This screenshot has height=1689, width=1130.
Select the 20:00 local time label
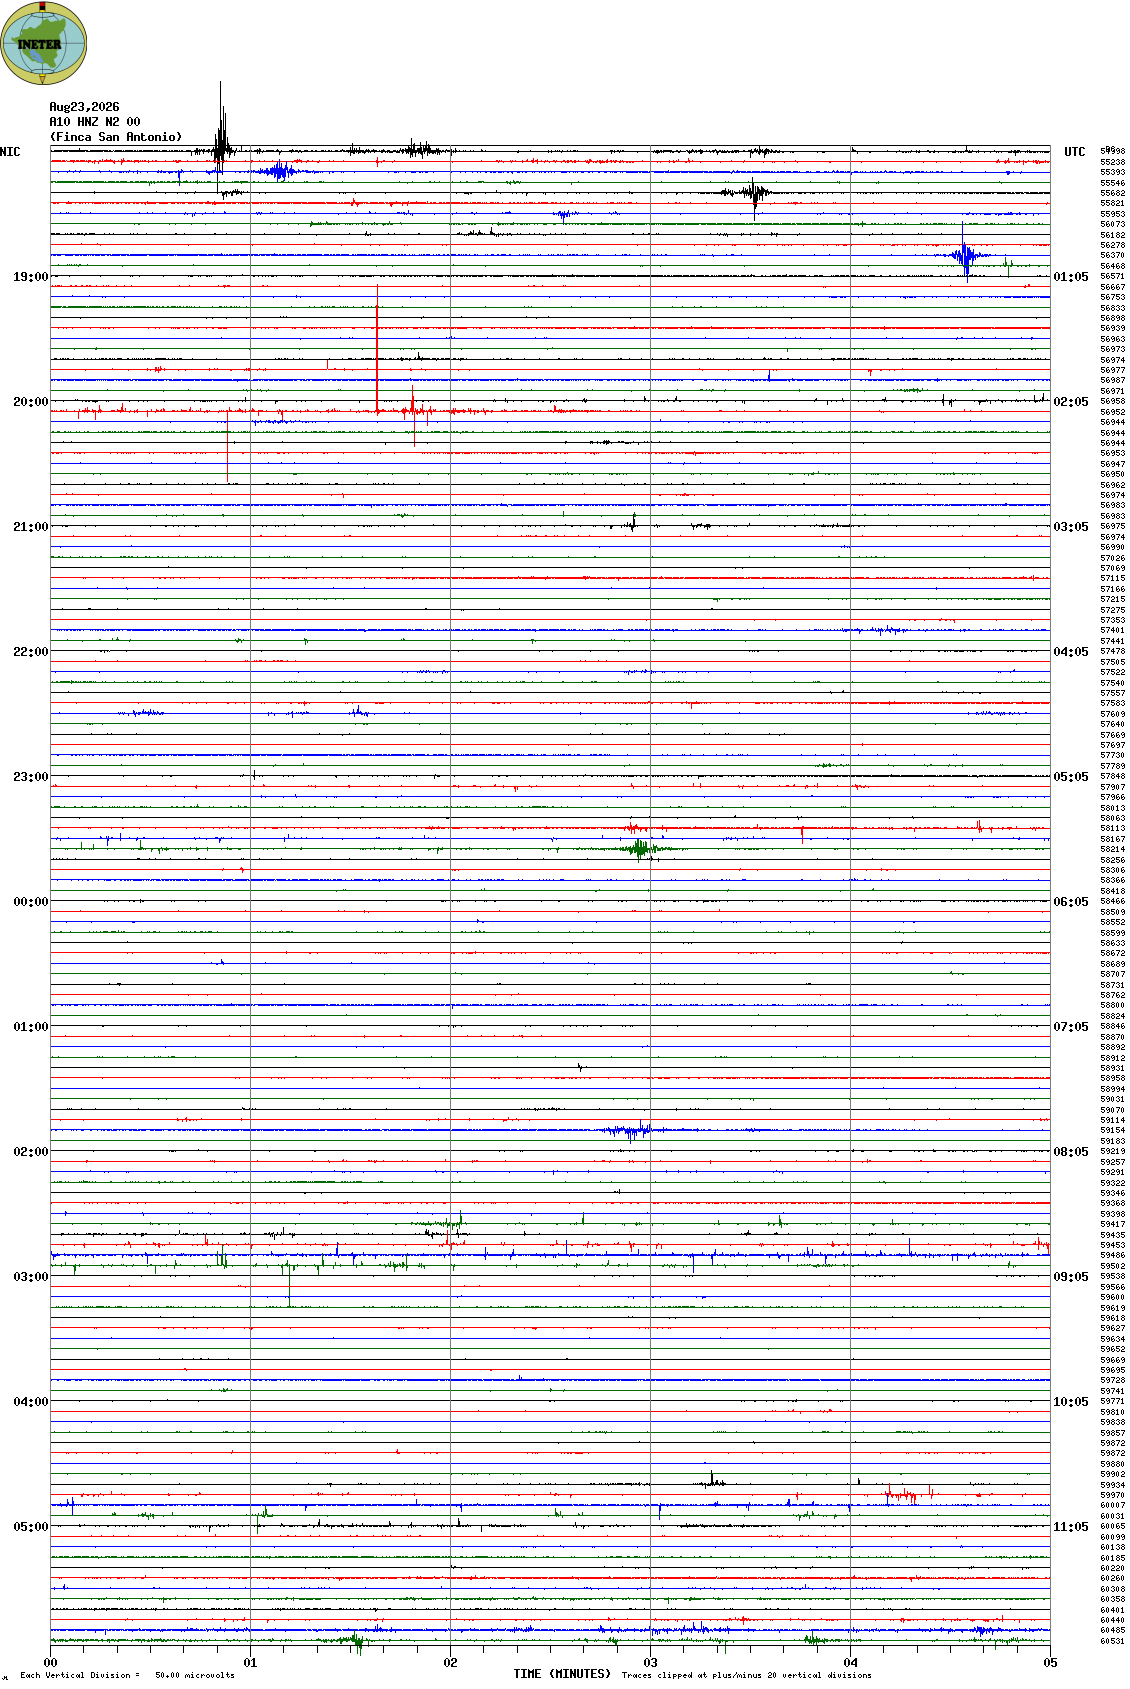[30, 402]
